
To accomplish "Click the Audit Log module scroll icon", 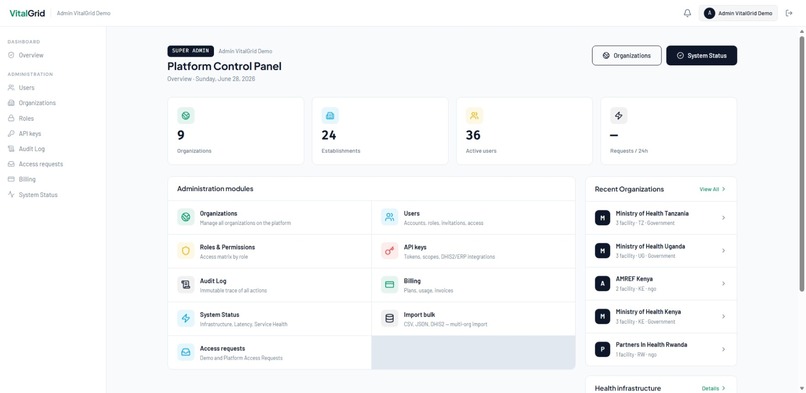I will click(x=186, y=285).
